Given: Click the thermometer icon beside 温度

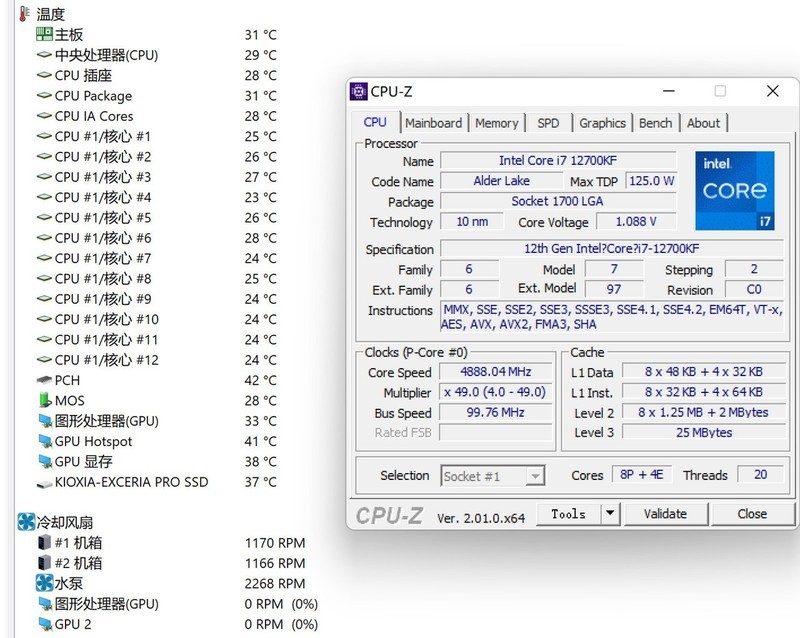Looking at the screenshot, I should point(24,14).
